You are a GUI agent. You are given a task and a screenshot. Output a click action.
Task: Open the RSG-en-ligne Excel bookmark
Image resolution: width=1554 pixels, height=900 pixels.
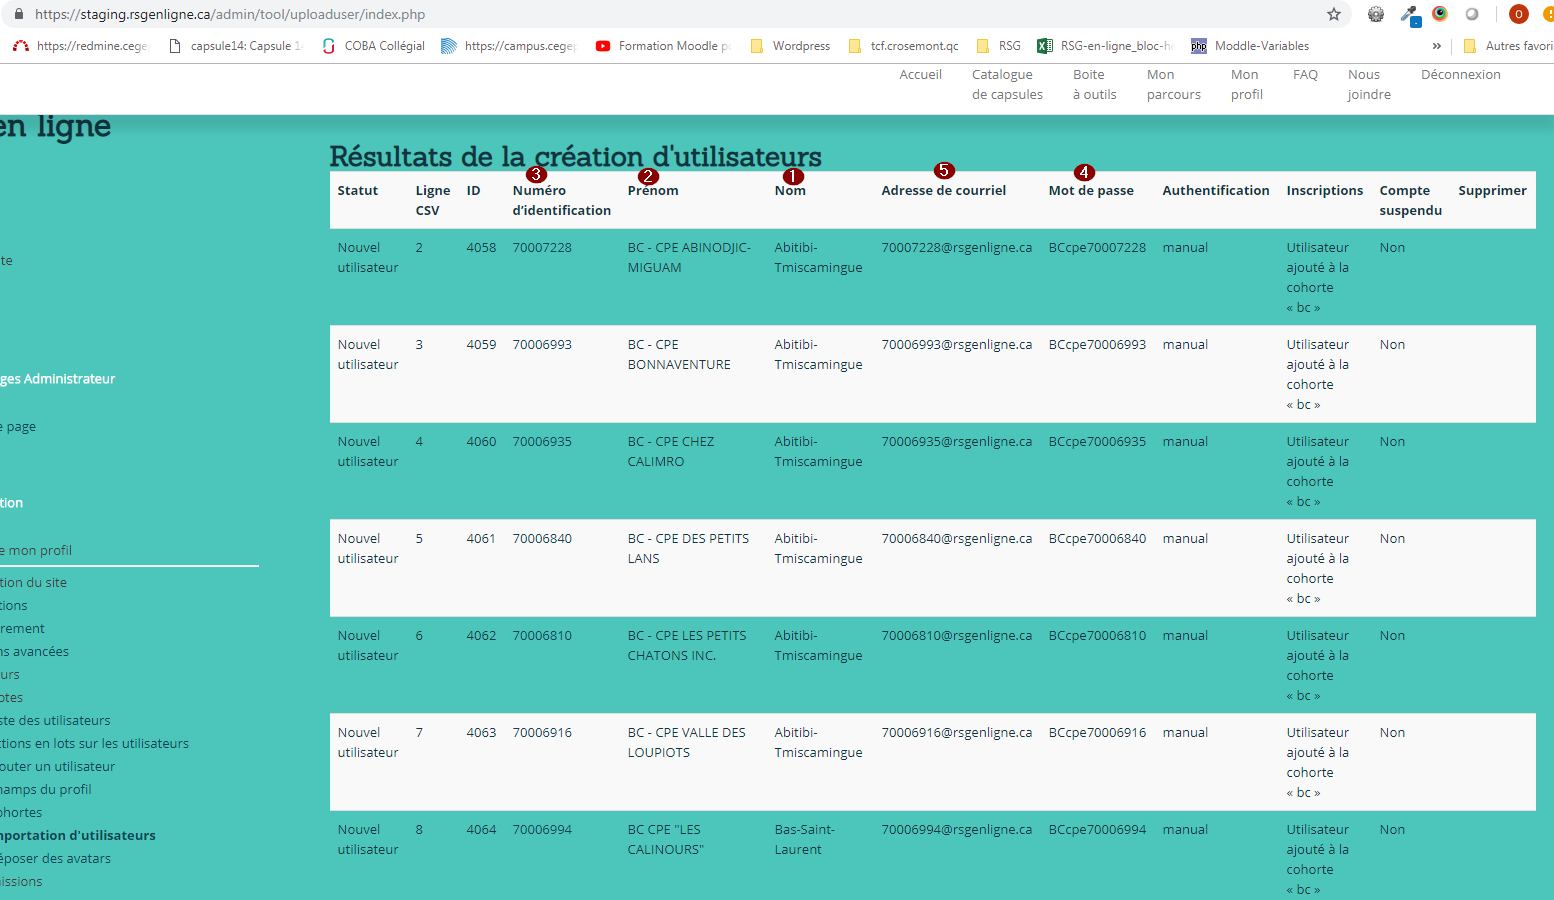click(x=1105, y=46)
